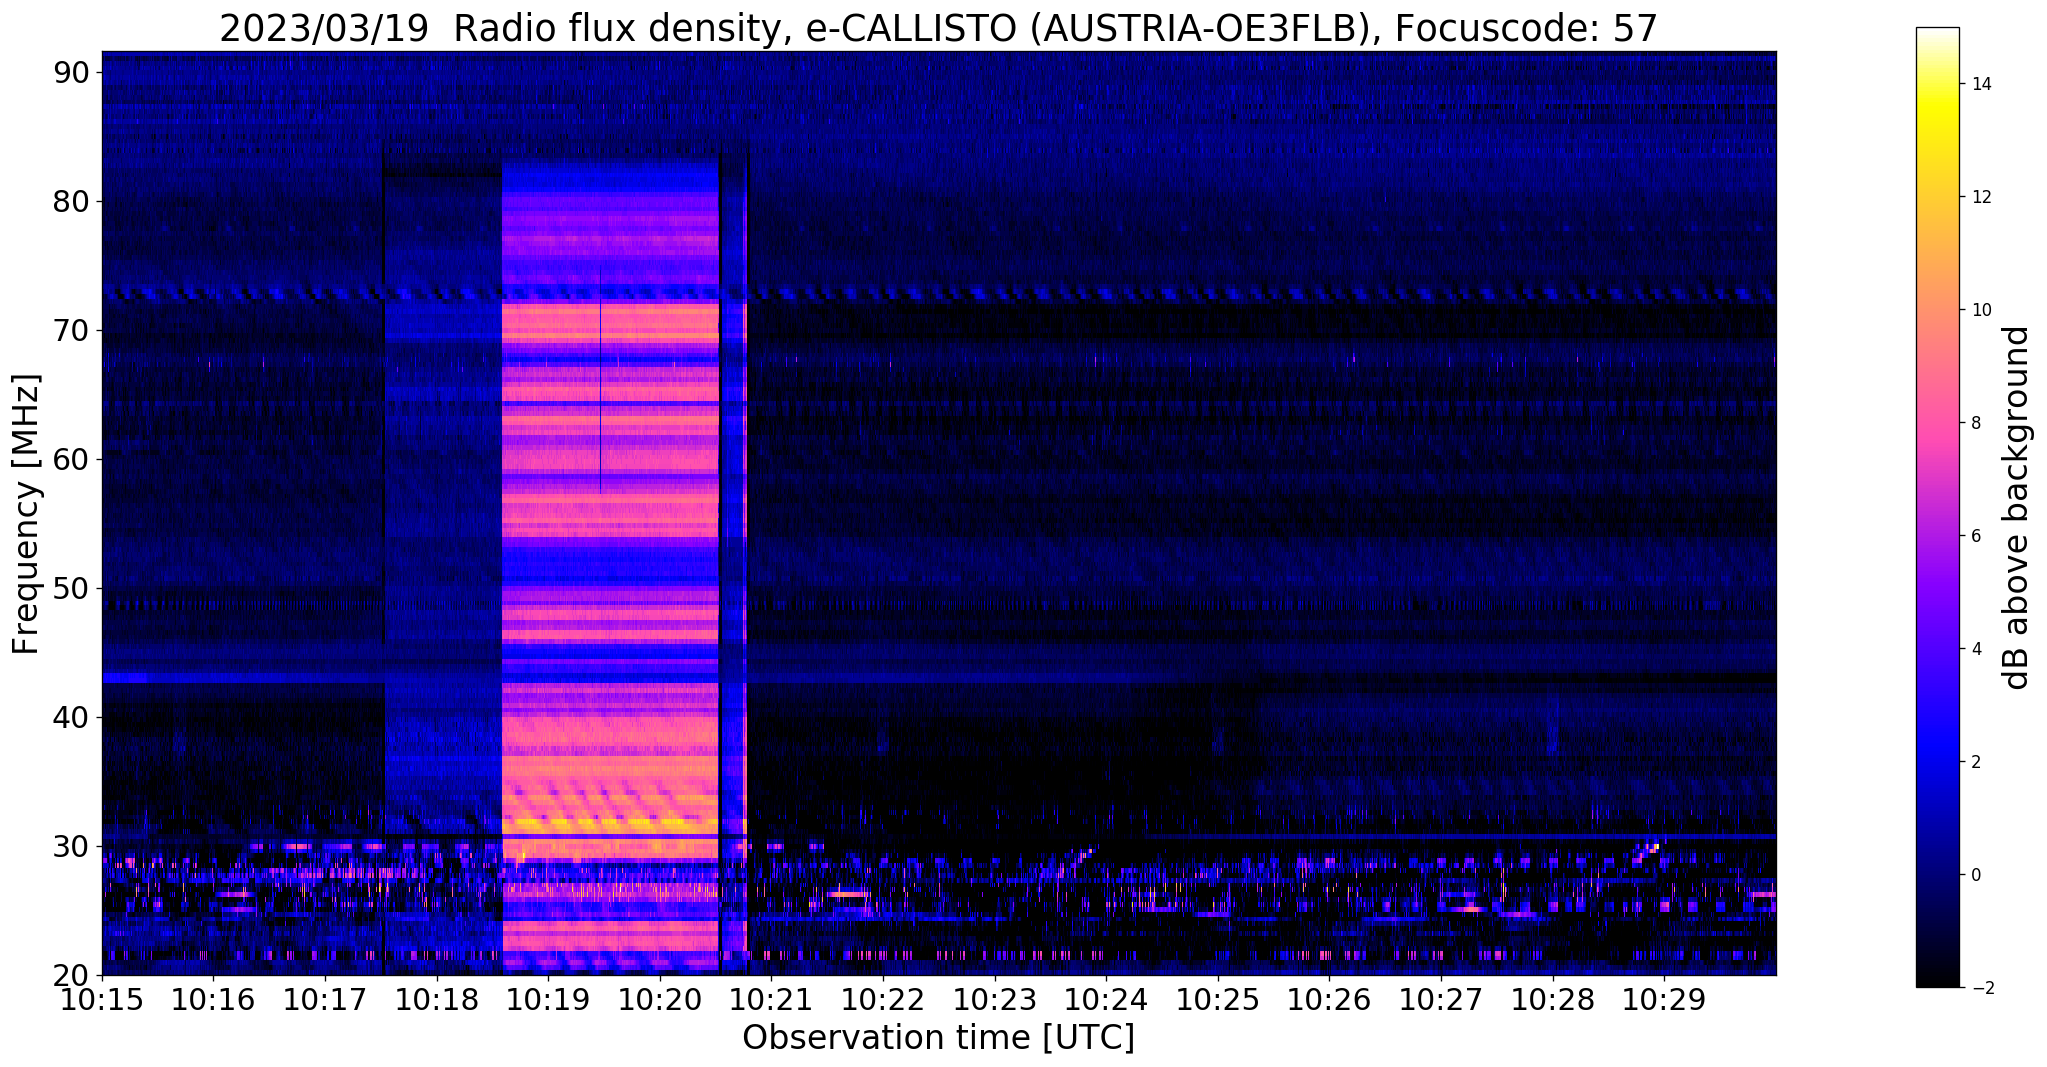Click the 10:17 time tick label

pos(325,998)
